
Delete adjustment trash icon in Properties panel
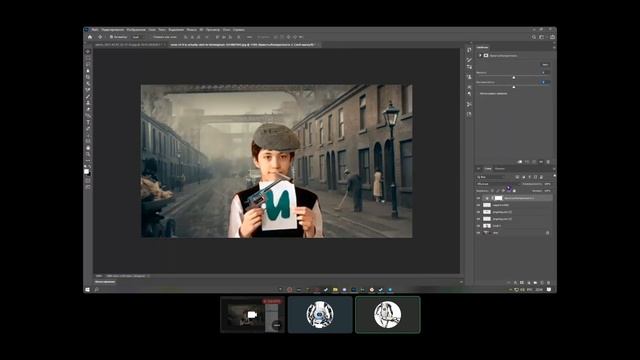pyautogui.click(x=548, y=162)
